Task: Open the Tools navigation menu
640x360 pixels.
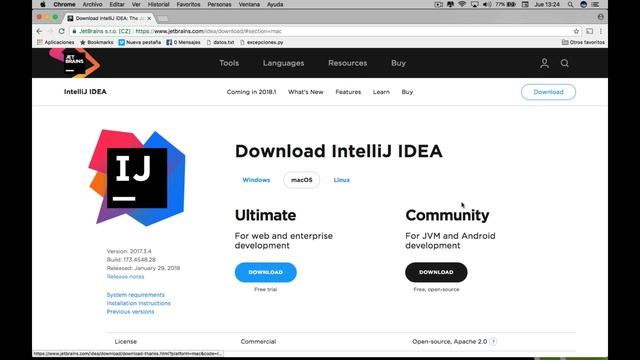Action: (x=229, y=63)
